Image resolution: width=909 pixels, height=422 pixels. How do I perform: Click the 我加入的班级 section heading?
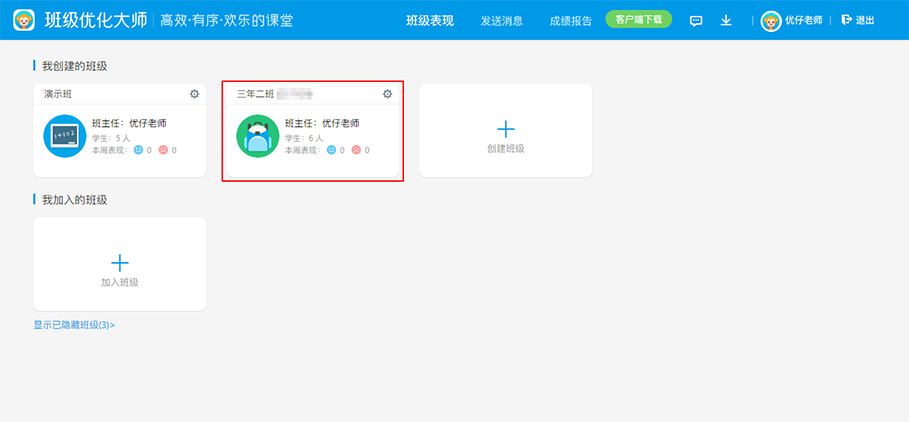pos(75,200)
